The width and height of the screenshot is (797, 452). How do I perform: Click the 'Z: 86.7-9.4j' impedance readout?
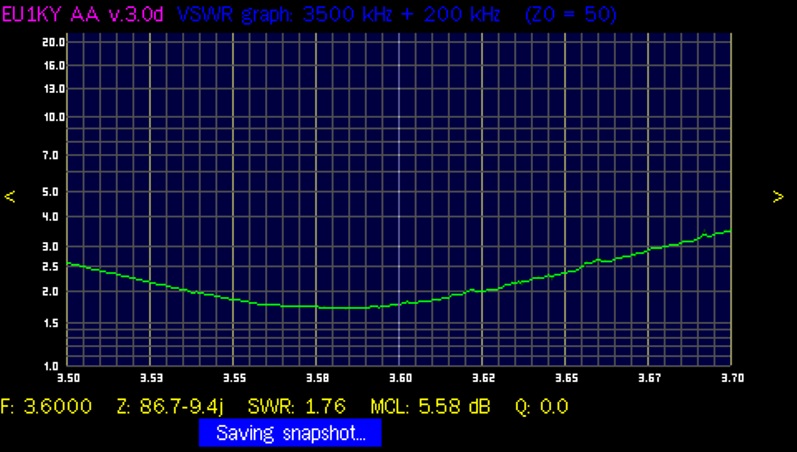pyautogui.click(x=170, y=407)
